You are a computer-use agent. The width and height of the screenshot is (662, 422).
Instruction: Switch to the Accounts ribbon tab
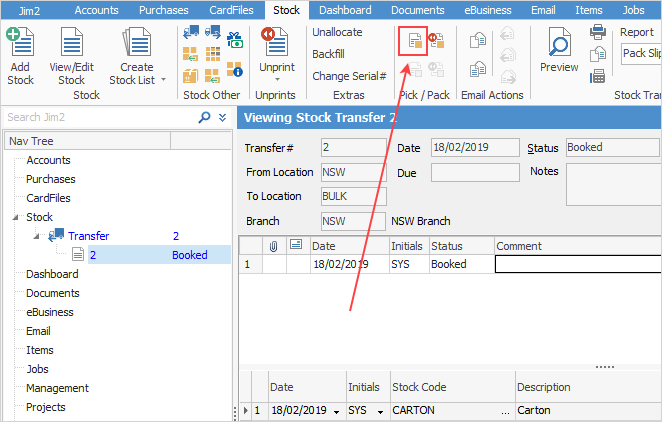(x=97, y=10)
